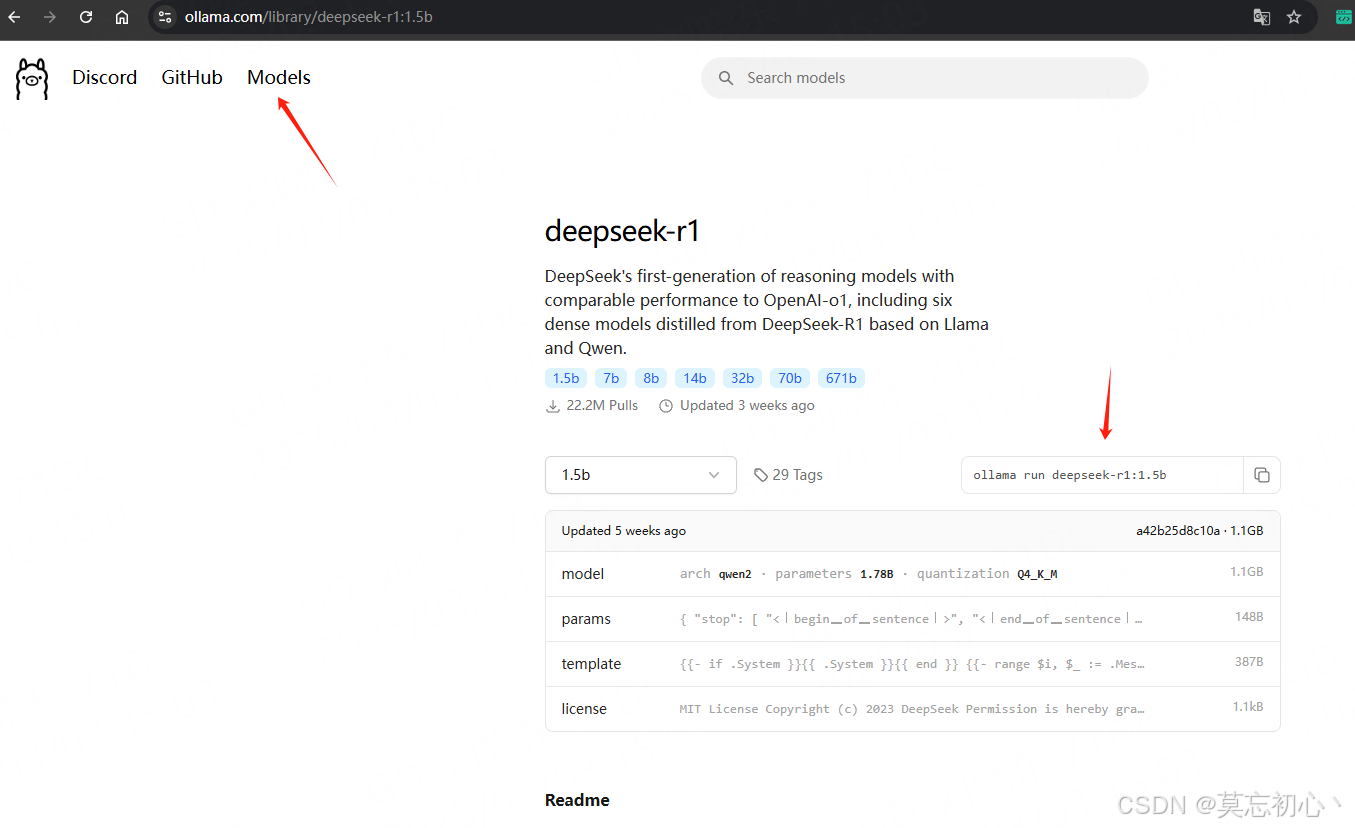Select the 14b size tag

[x=695, y=378]
